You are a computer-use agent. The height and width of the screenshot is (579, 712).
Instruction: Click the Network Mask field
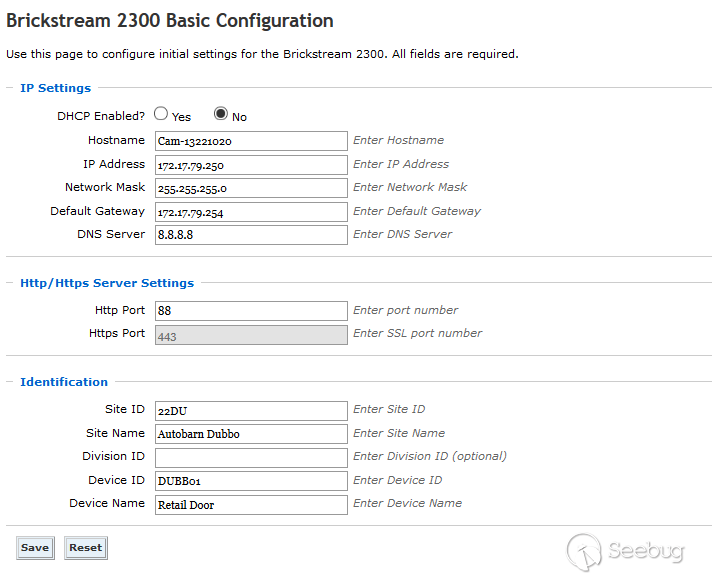251,188
